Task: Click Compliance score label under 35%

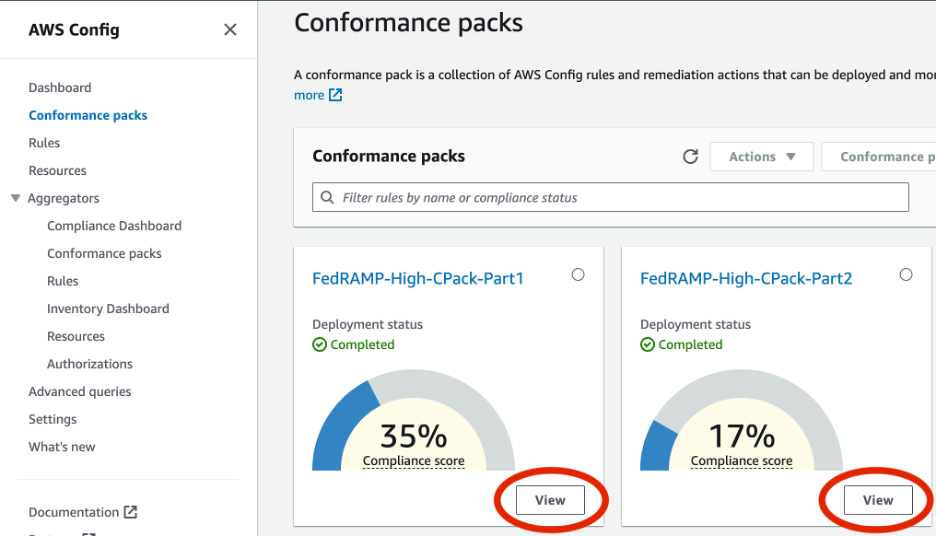Action: [413, 461]
